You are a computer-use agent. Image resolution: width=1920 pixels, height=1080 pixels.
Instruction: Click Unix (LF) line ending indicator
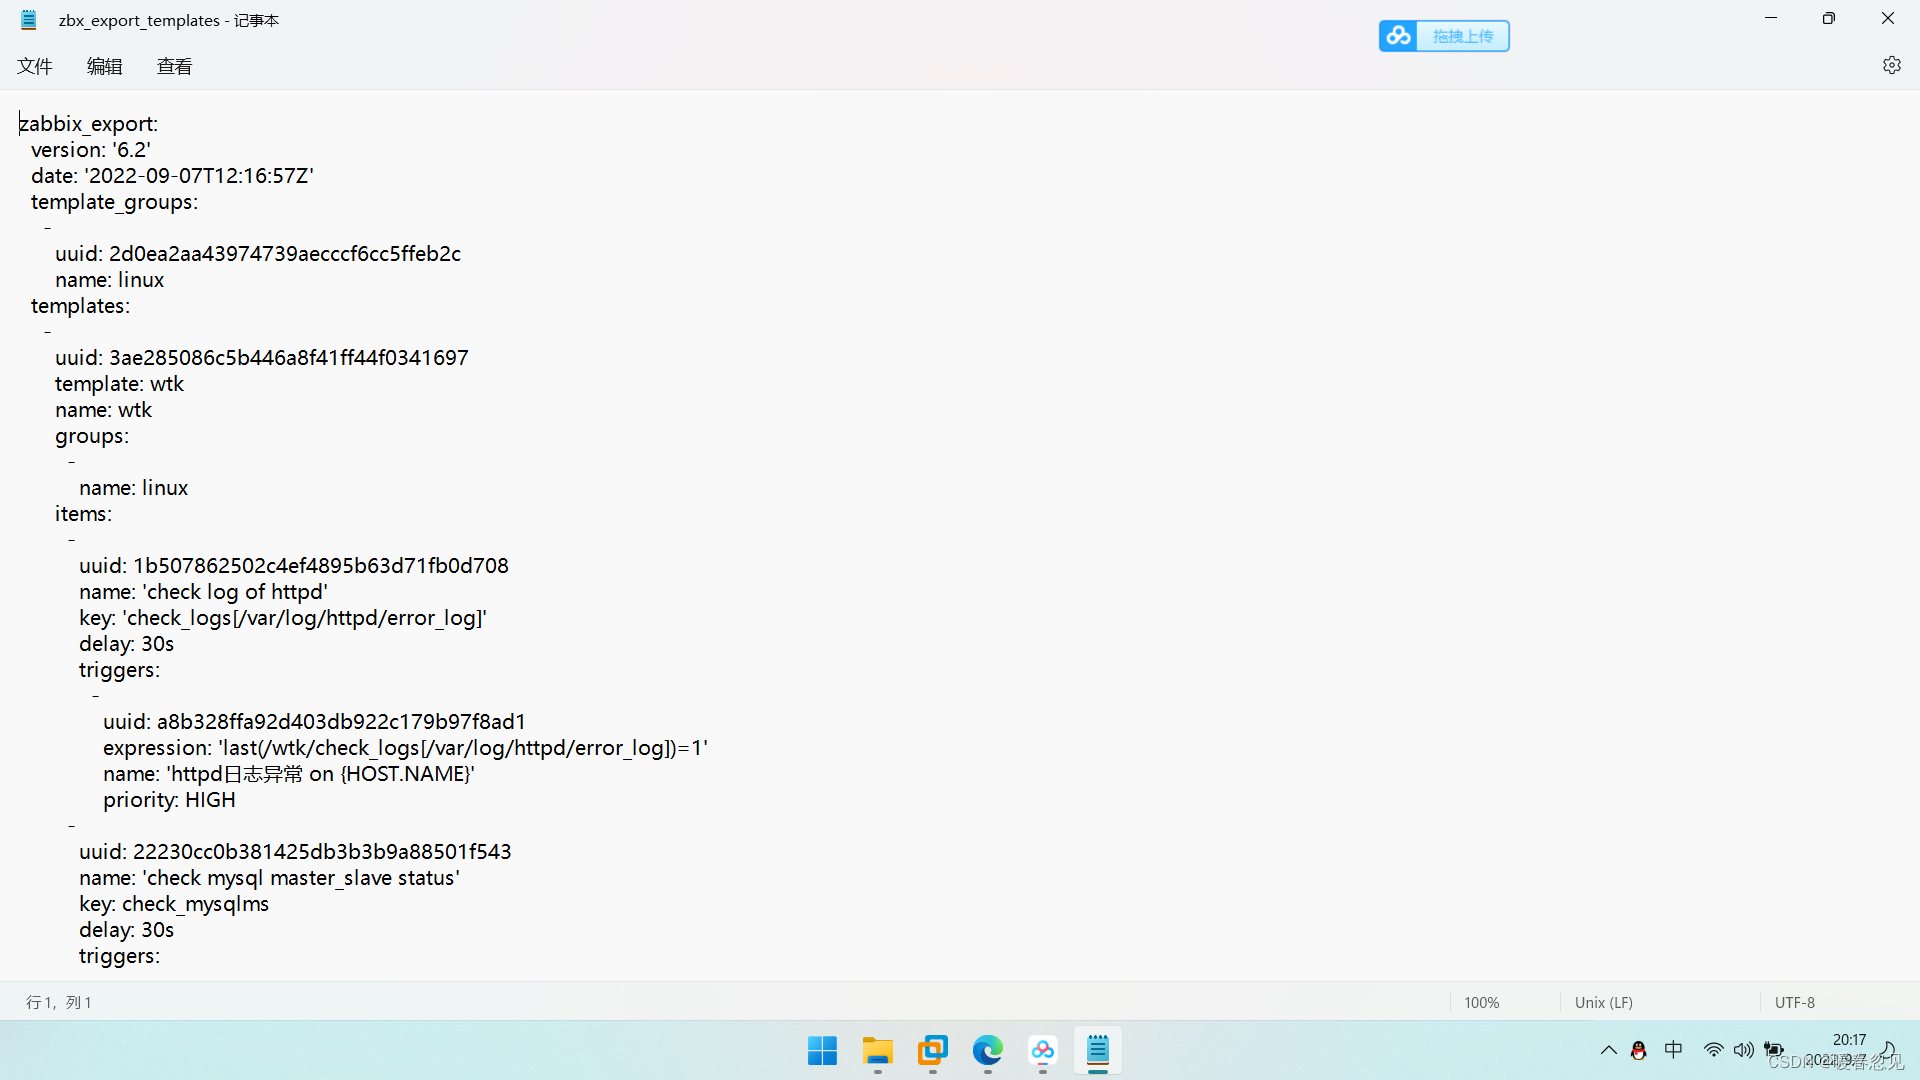point(1604,1002)
